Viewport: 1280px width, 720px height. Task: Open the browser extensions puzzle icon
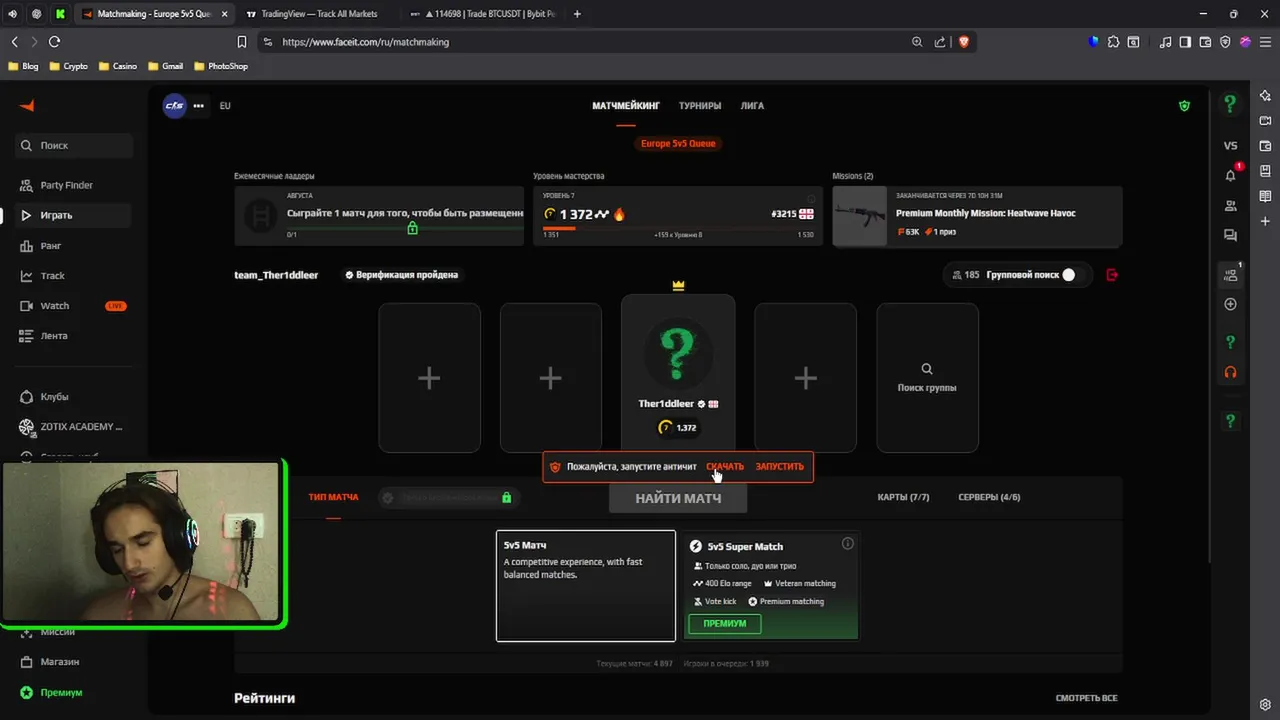tap(1114, 42)
